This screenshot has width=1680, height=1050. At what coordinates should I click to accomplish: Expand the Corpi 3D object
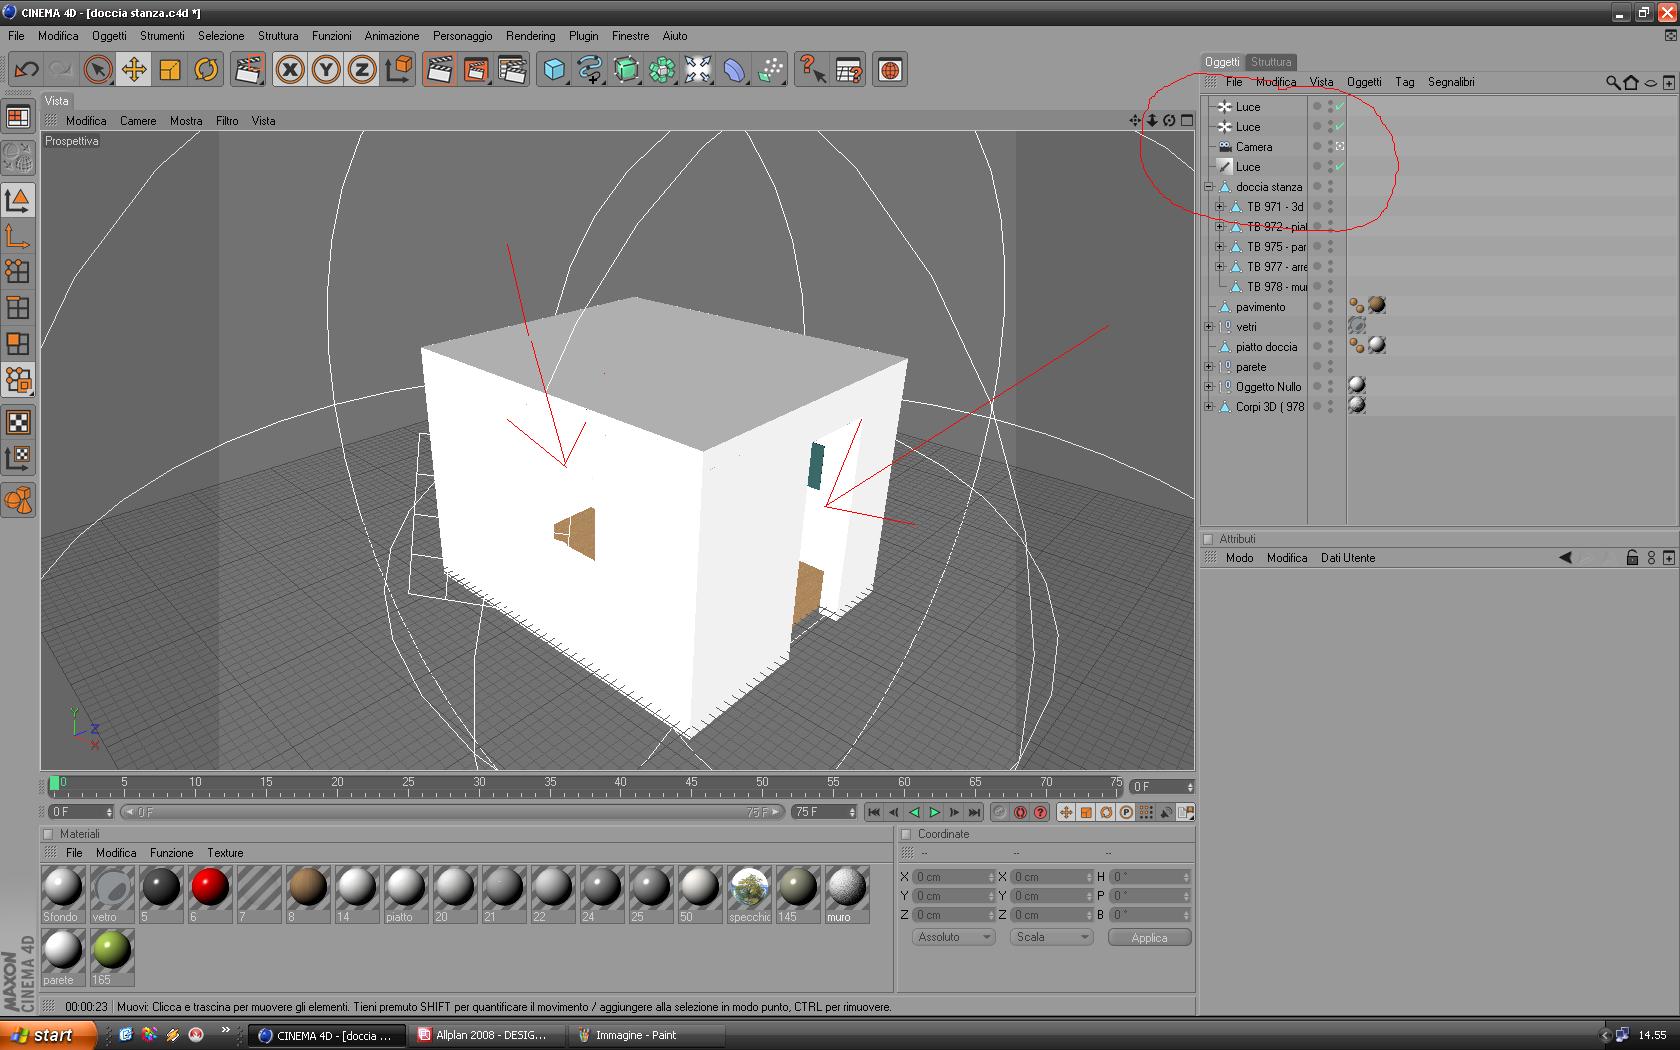pyautogui.click(x=1209, y=407)
